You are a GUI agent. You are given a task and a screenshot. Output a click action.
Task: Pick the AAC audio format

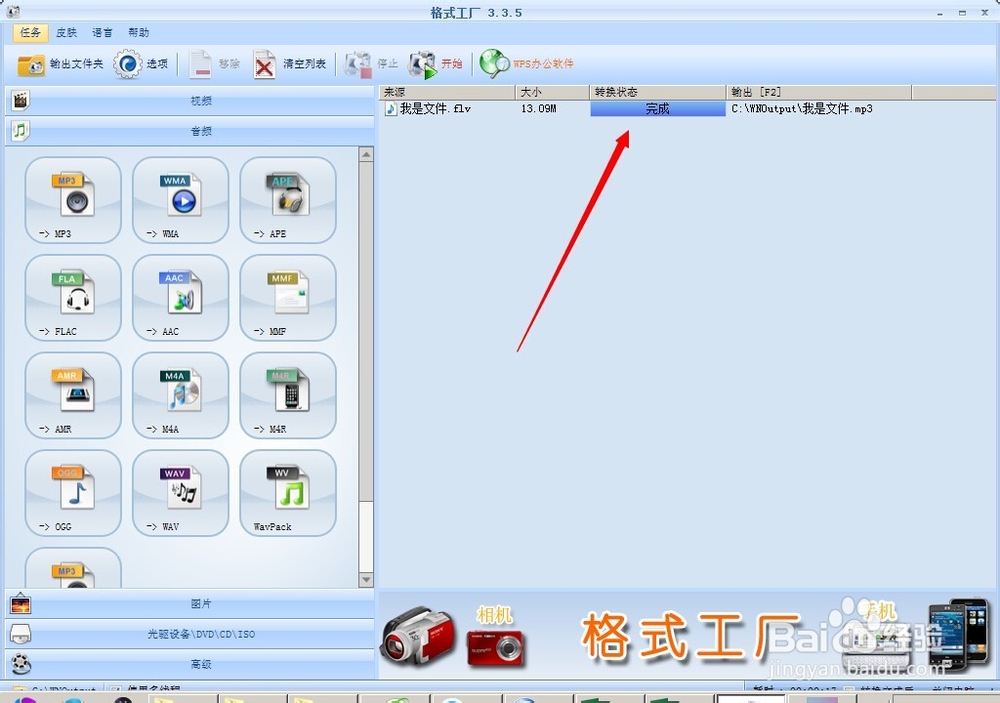180,297
